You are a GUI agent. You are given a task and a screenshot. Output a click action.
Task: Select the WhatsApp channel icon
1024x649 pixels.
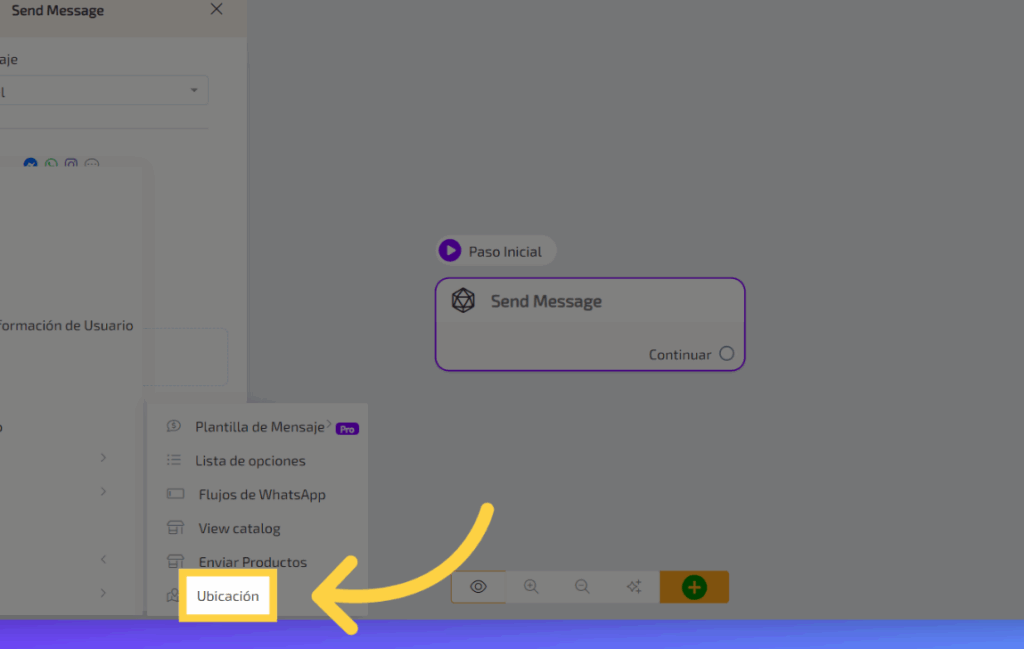click(51, 164)
